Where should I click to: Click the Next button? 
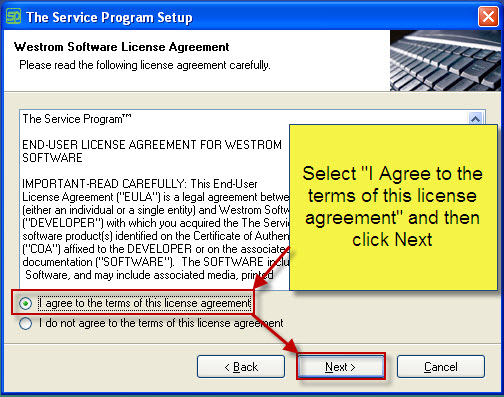tap(340, 367)
